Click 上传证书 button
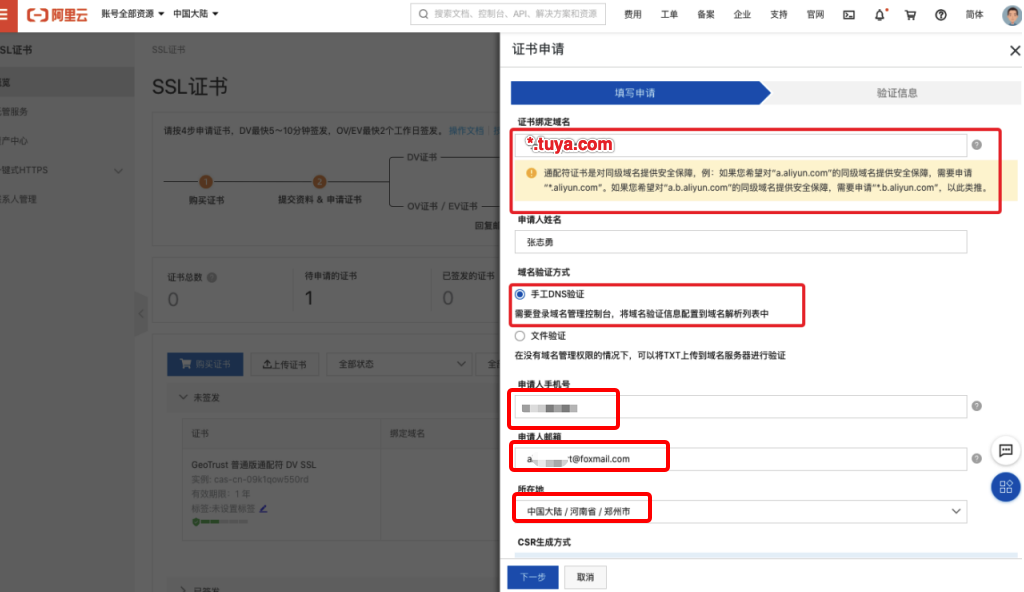1024x592 pixels. (x=285, y=364)
